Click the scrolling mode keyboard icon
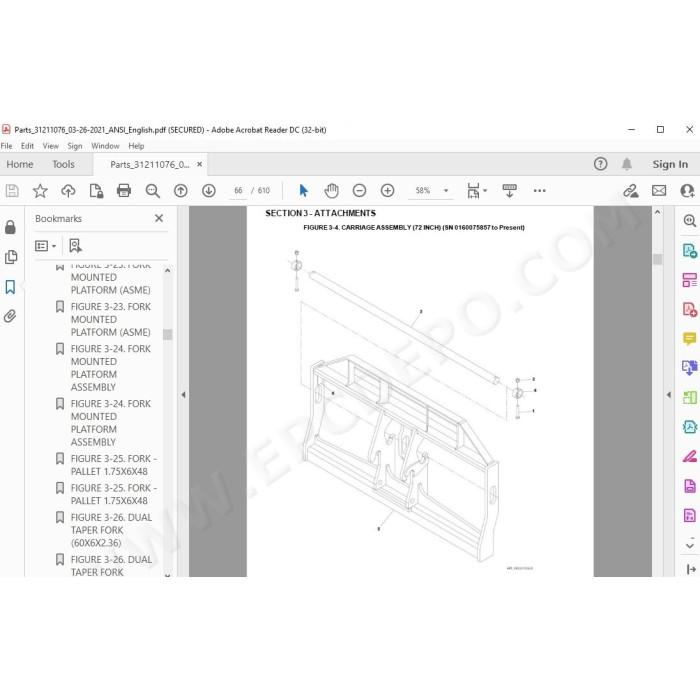Image resolution: width=700 pixels, height=700 pixels. [x=509, y=191]
